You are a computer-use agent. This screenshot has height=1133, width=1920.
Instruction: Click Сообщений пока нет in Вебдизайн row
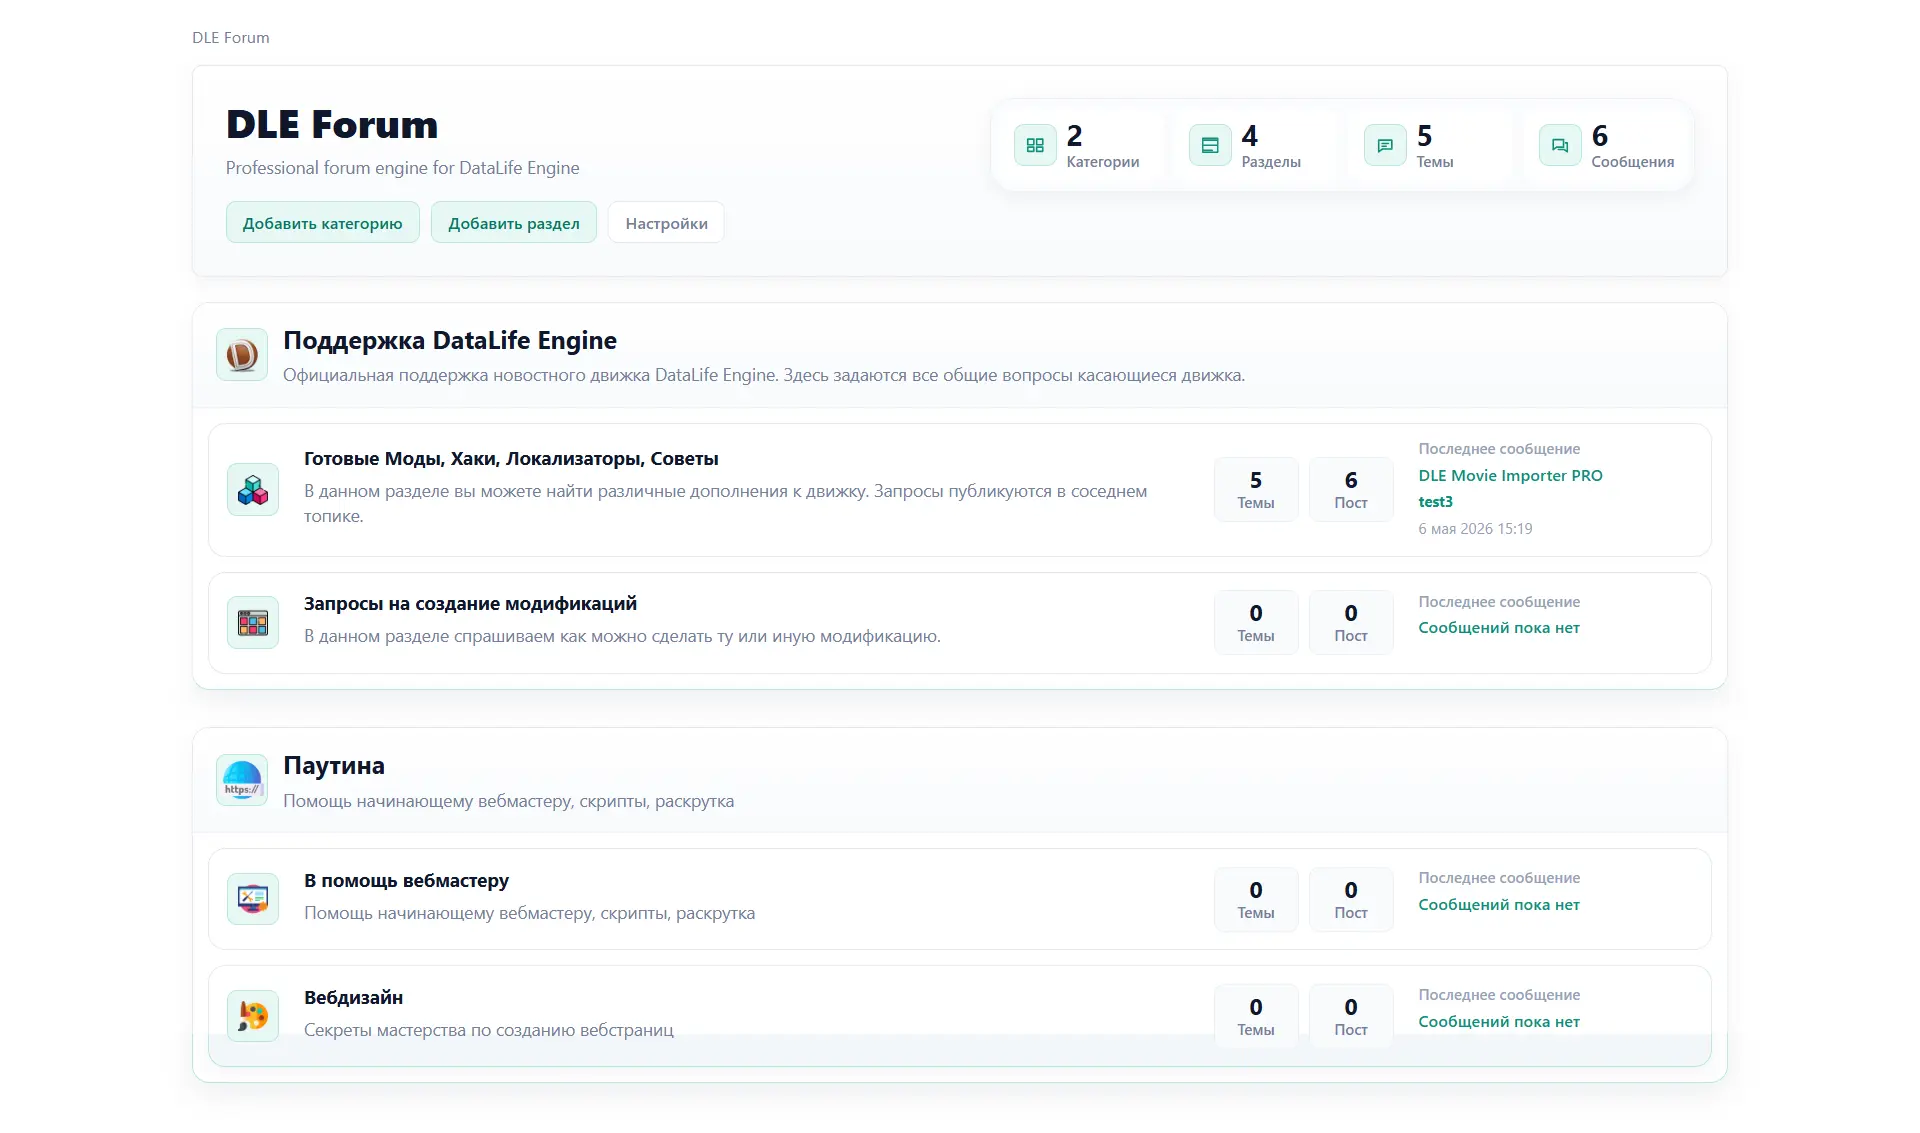point(1499,1022)
